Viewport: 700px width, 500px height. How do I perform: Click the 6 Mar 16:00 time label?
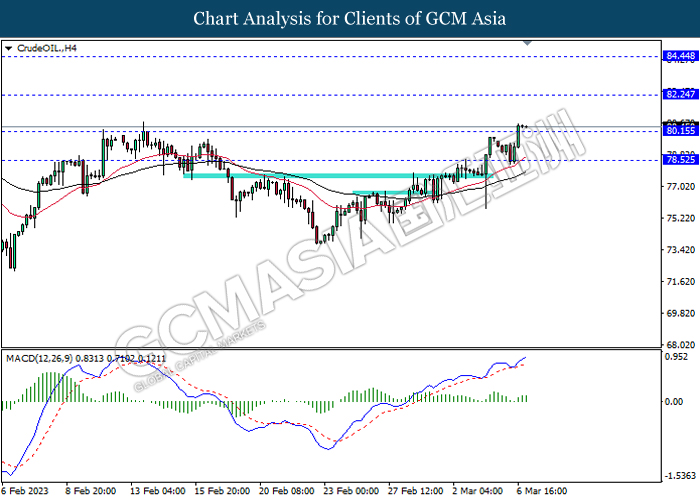(x=542, y=491)
